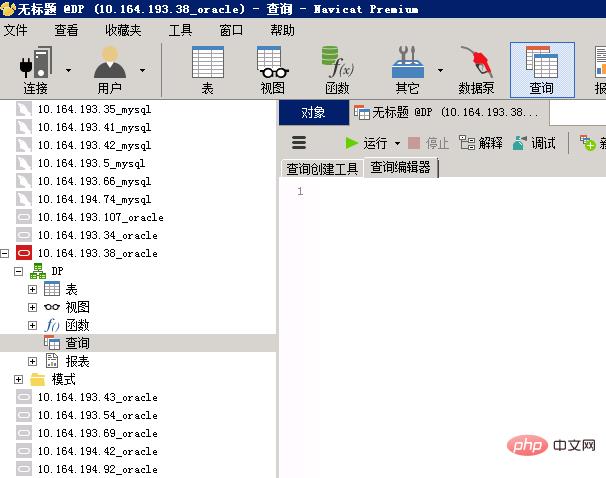The image size is (606, 478).
Task: Open the 工具 menu
Action: pos(180,30)
